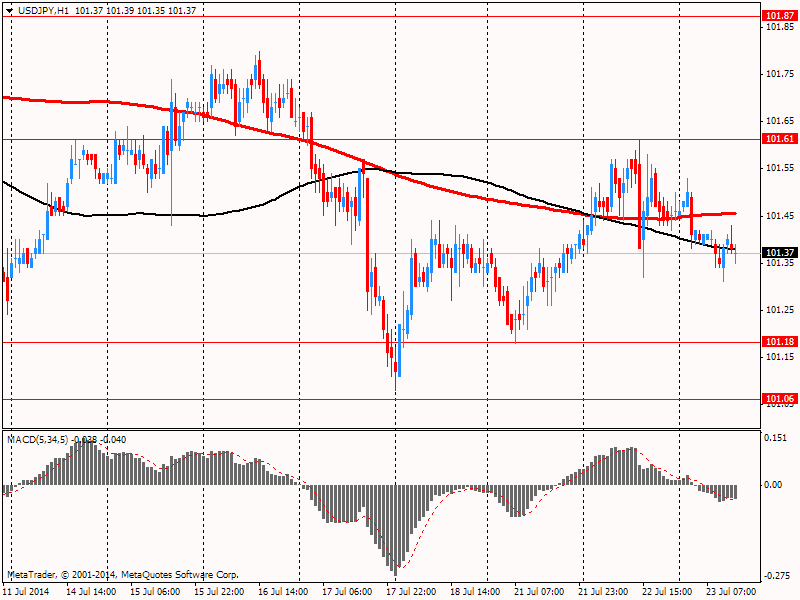Click the MetaTrader MetaQuotes copyright text
The width and height of the screenshot is (800, 600).
tap(122, 574)
